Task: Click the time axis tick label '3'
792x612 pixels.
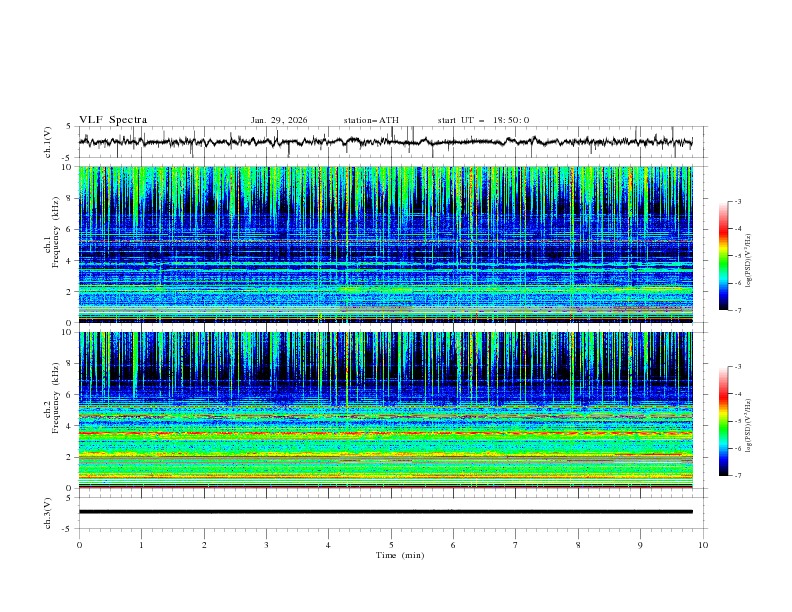Action: 266,545
